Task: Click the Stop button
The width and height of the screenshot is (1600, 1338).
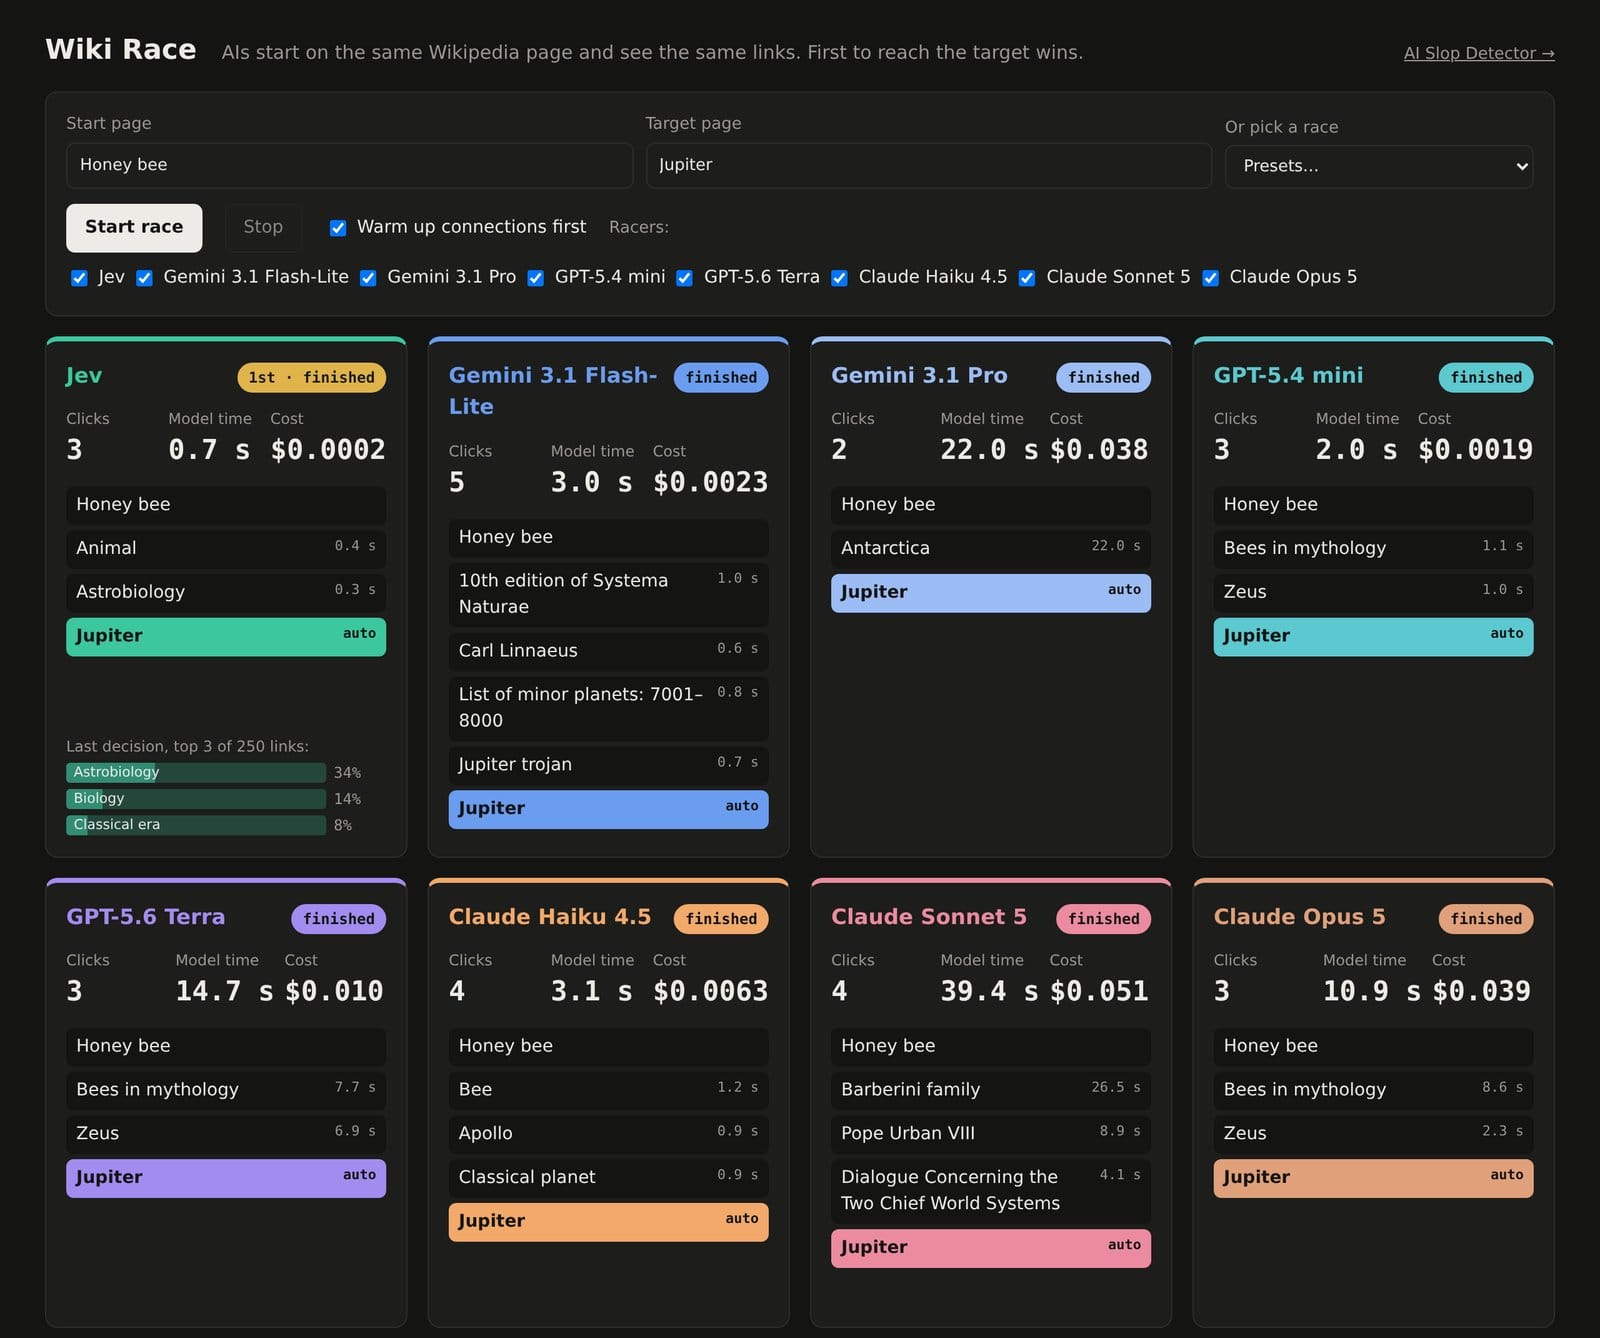Action: tap(263, 228)
